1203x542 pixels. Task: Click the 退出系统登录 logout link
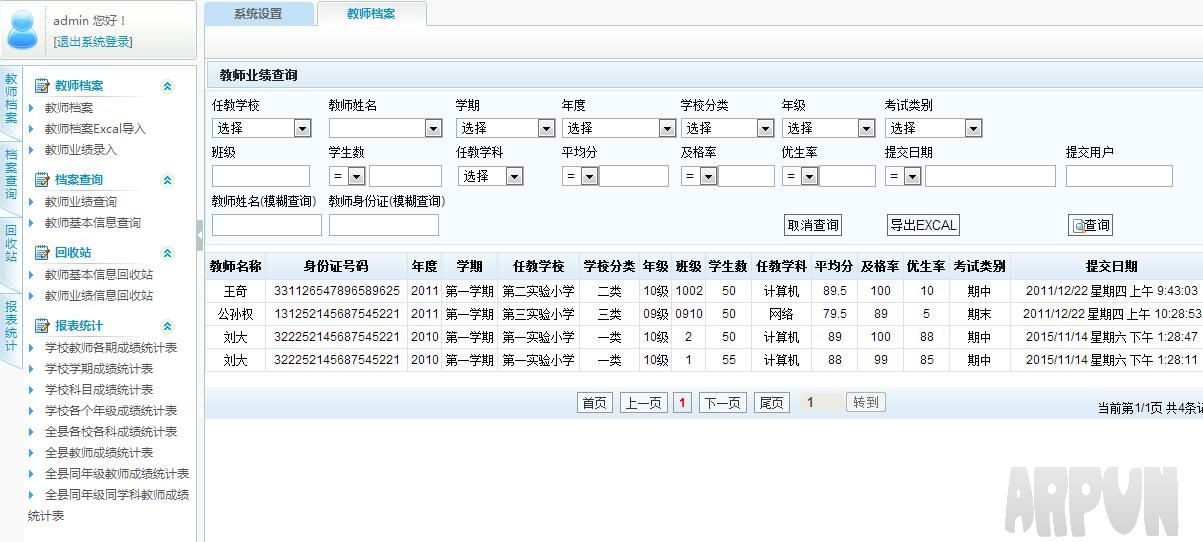pos(93,41)
